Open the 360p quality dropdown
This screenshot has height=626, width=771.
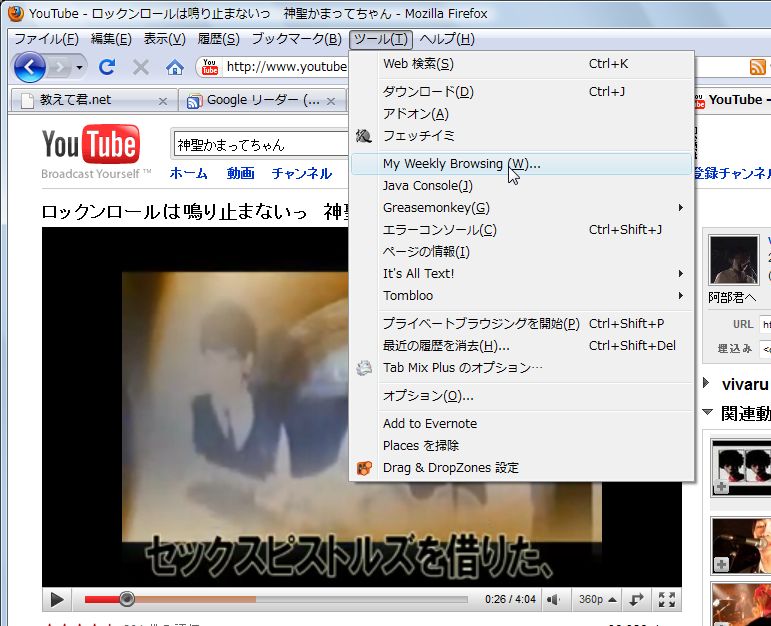pyautogui.click(x=597, y=599)
